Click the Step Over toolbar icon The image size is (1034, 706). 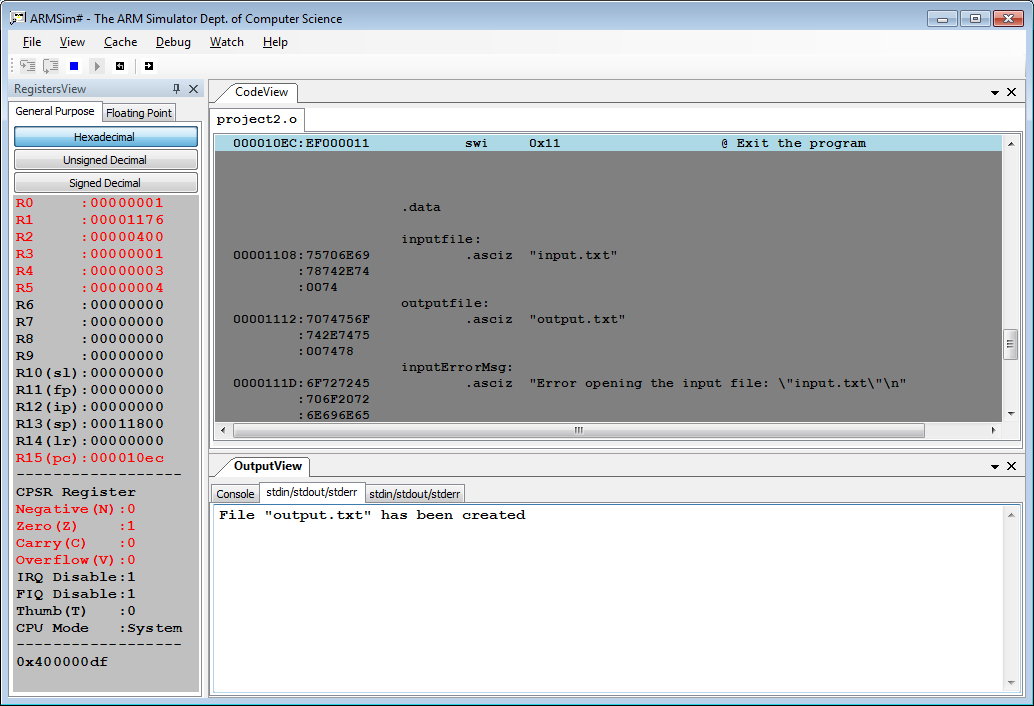coord(50,66)
